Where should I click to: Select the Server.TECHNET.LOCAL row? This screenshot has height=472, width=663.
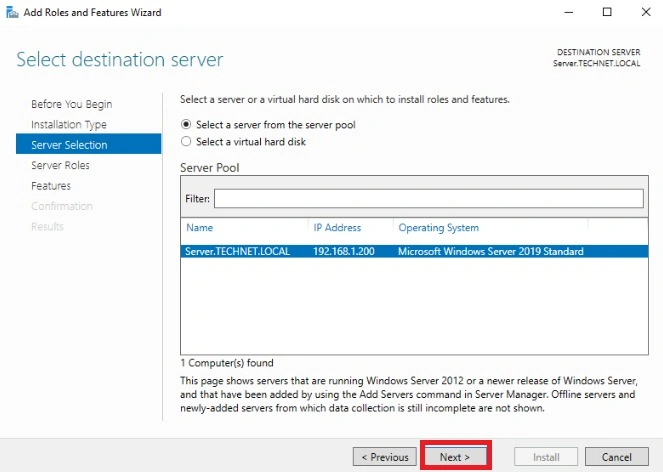click(x=414, y=251)
